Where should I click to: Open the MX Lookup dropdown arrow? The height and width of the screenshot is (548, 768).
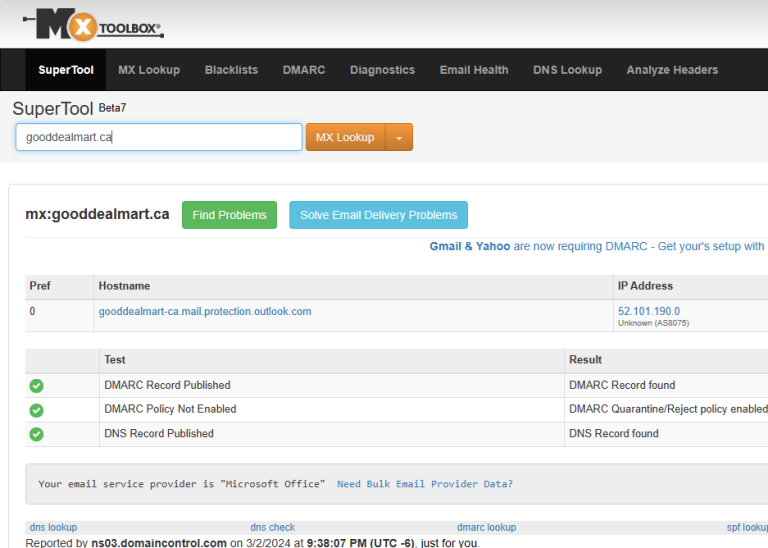pyautogui.click(x=399, y=137)
